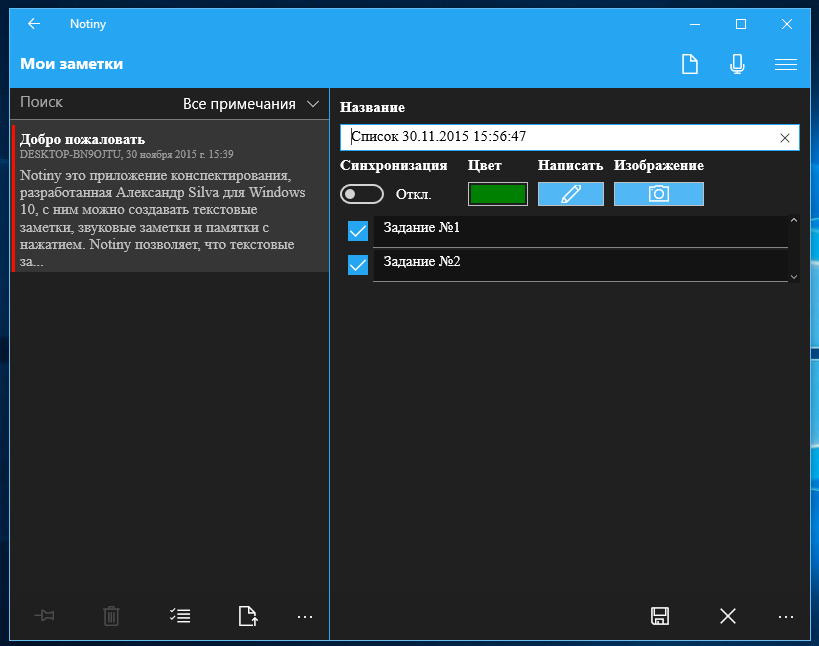Go back with the arrow in title bar
Screen dimensions: 819x646
click(x=34, y=24)
